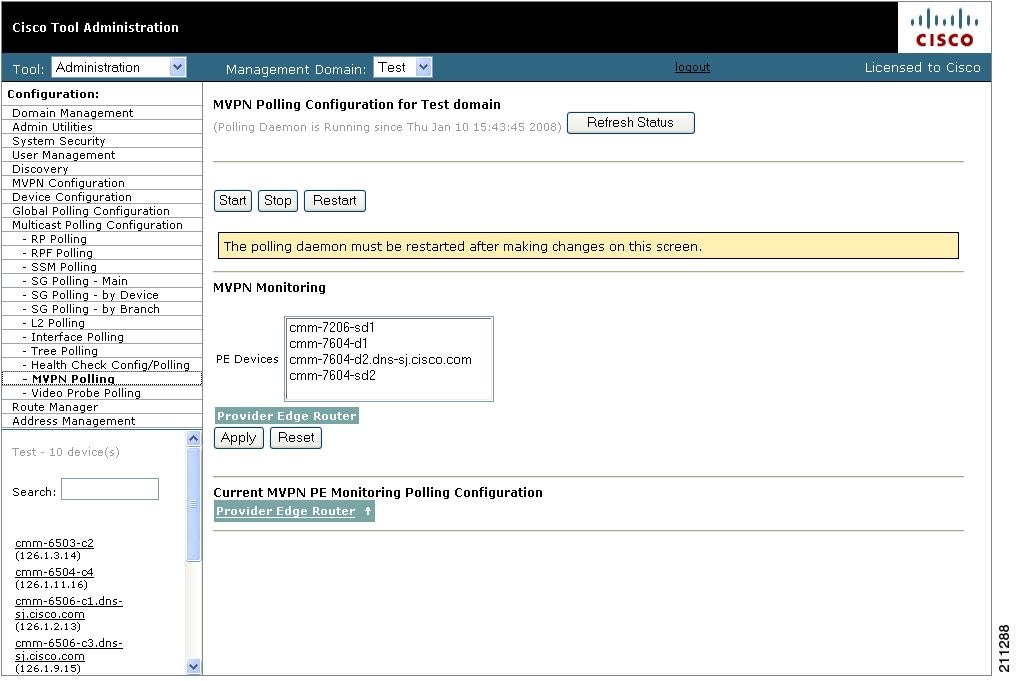Screen dimensions: 1017x681
Task: Select cmm-7206-sd1 in PE Devices list
Action: (332, 328)
